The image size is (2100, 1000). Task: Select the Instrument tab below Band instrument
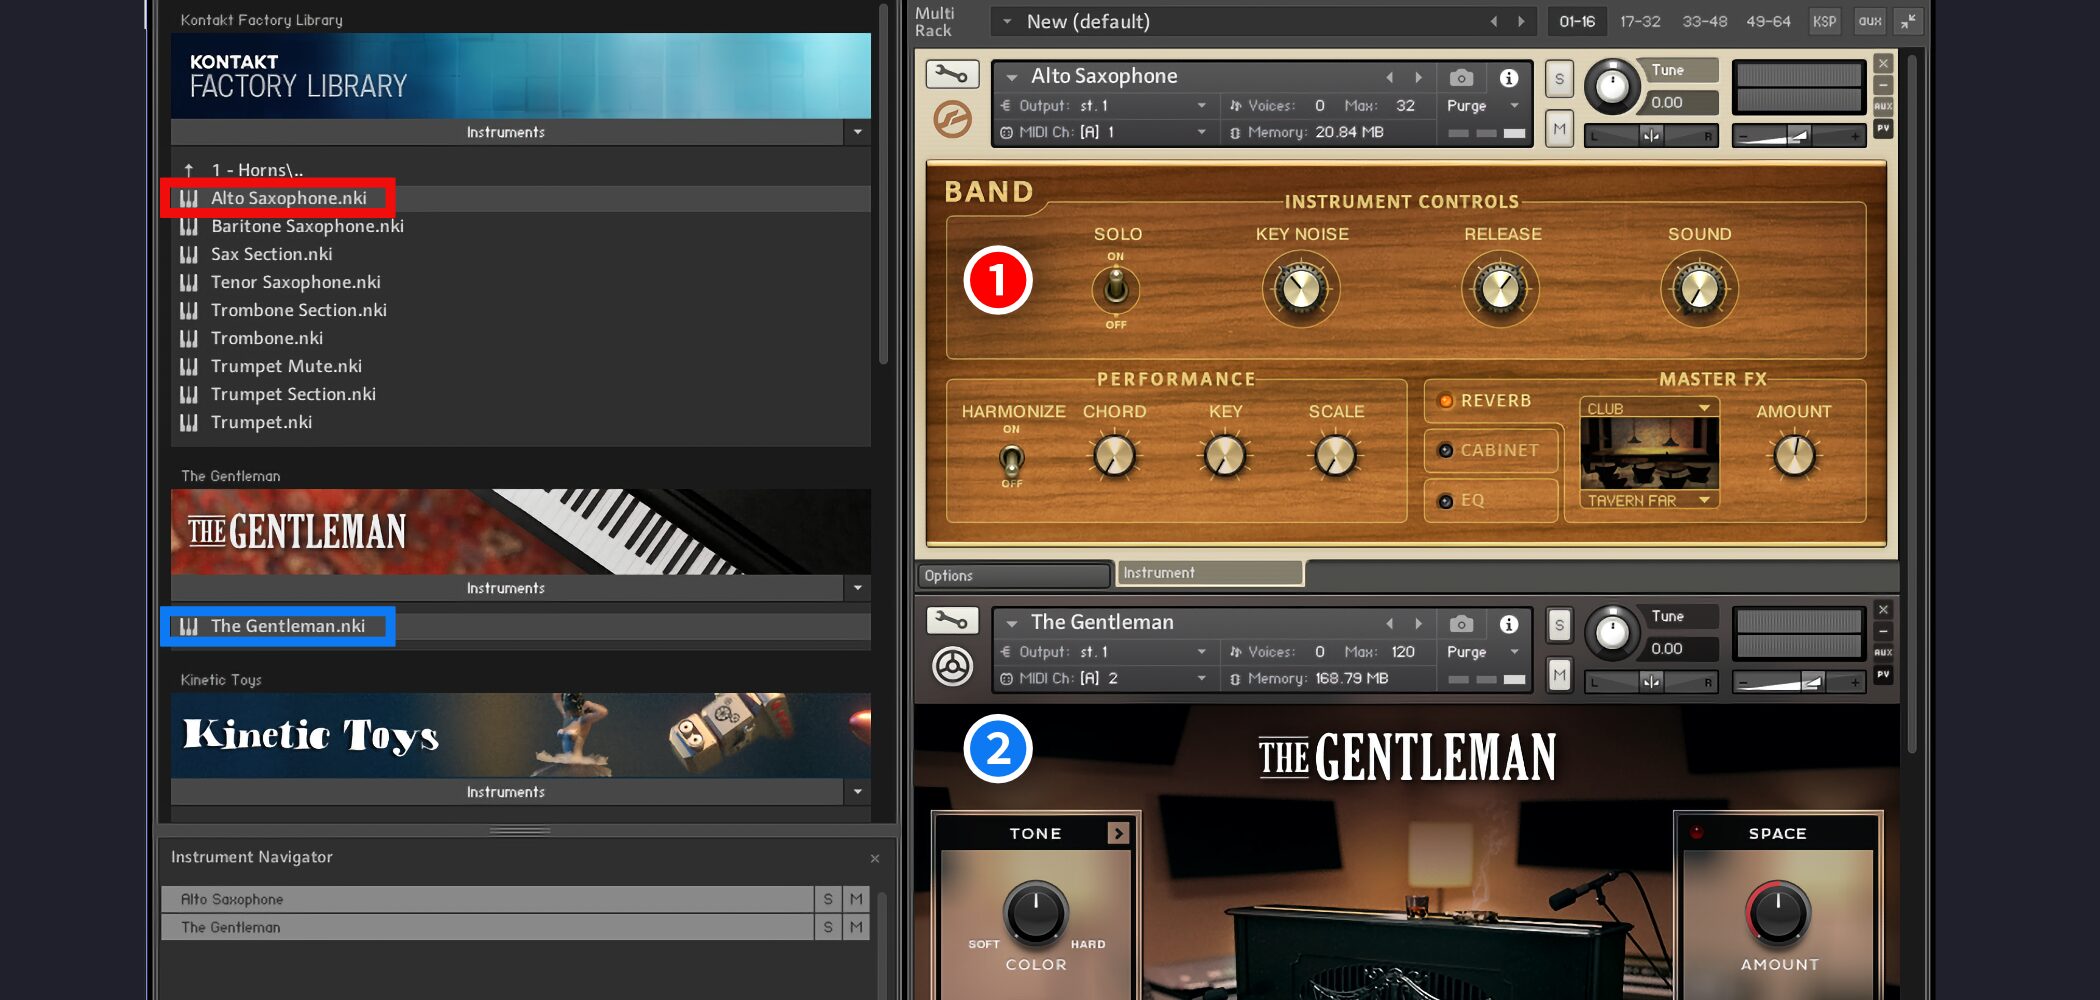point(1209,573)
